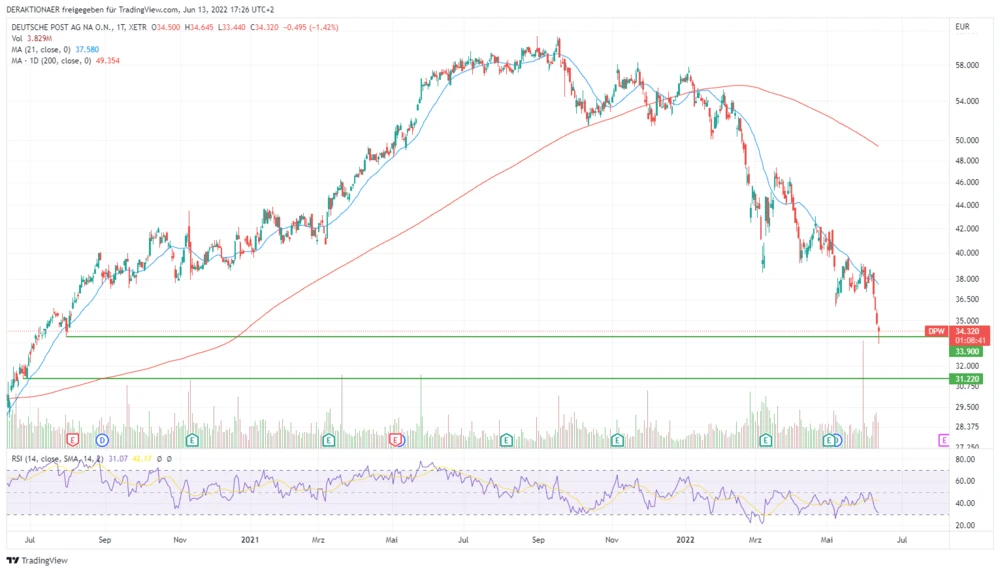Select the green earnings marker near March 2021
Image resolution: width=1000 pixels, height=572 pixels.
pos(328,439)
